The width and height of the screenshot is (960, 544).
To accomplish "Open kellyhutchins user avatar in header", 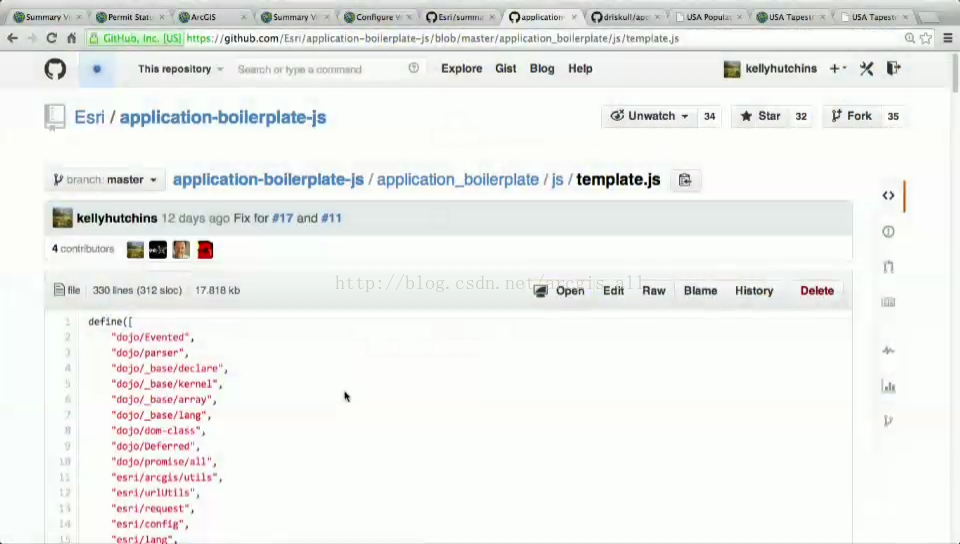I will coord(732,69).
